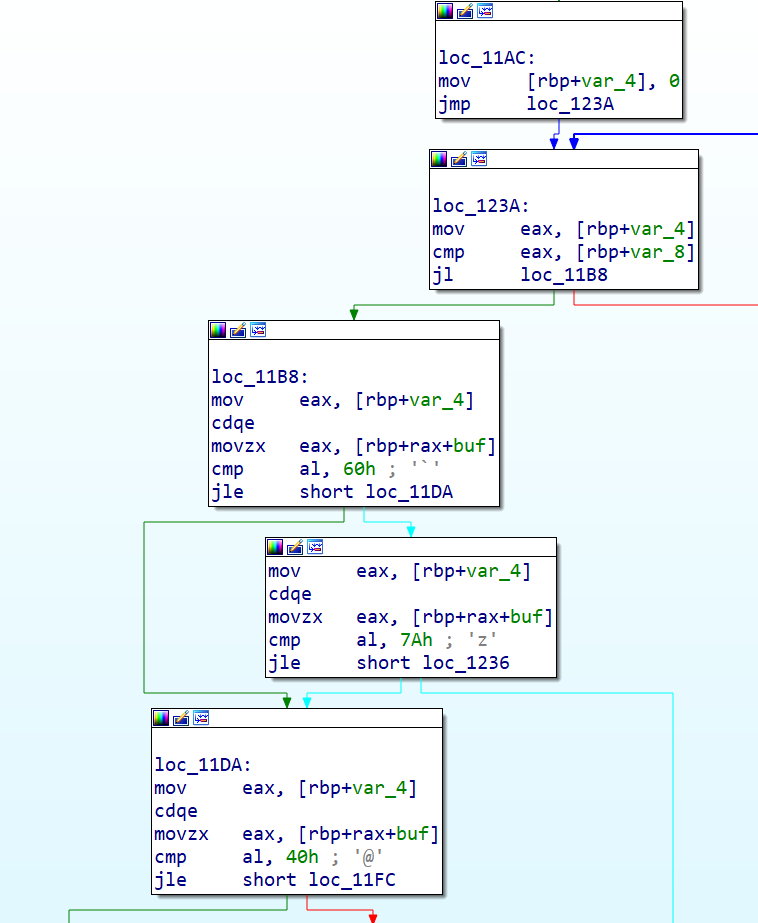Click the pencil icon on the 'z' comparison block

(x=295, y=547)
